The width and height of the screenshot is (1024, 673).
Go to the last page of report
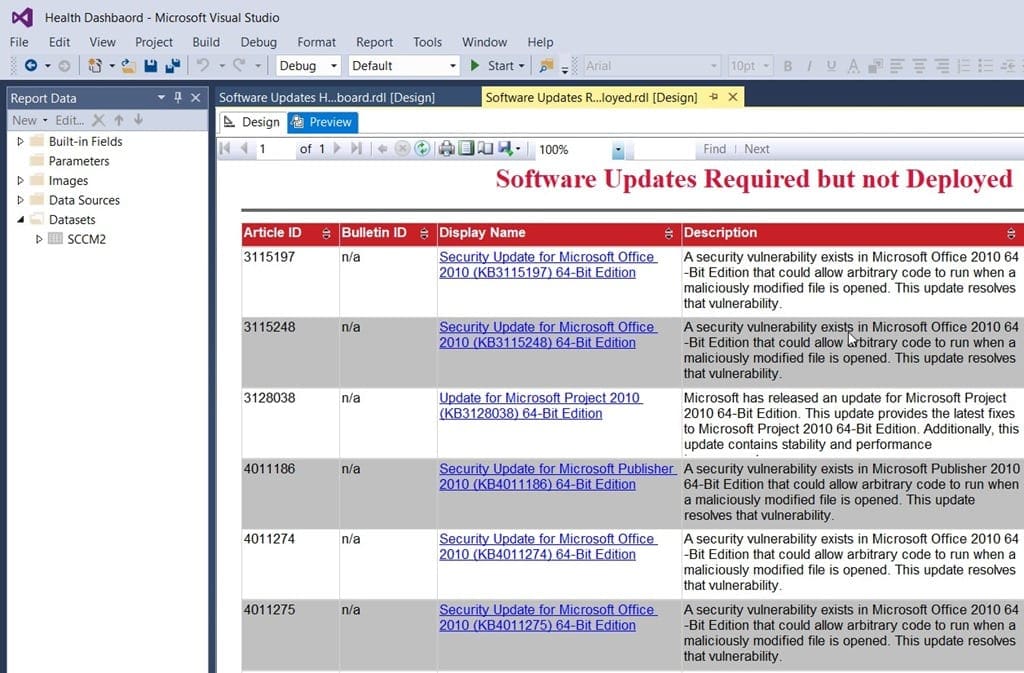click(x=356, y=149)
